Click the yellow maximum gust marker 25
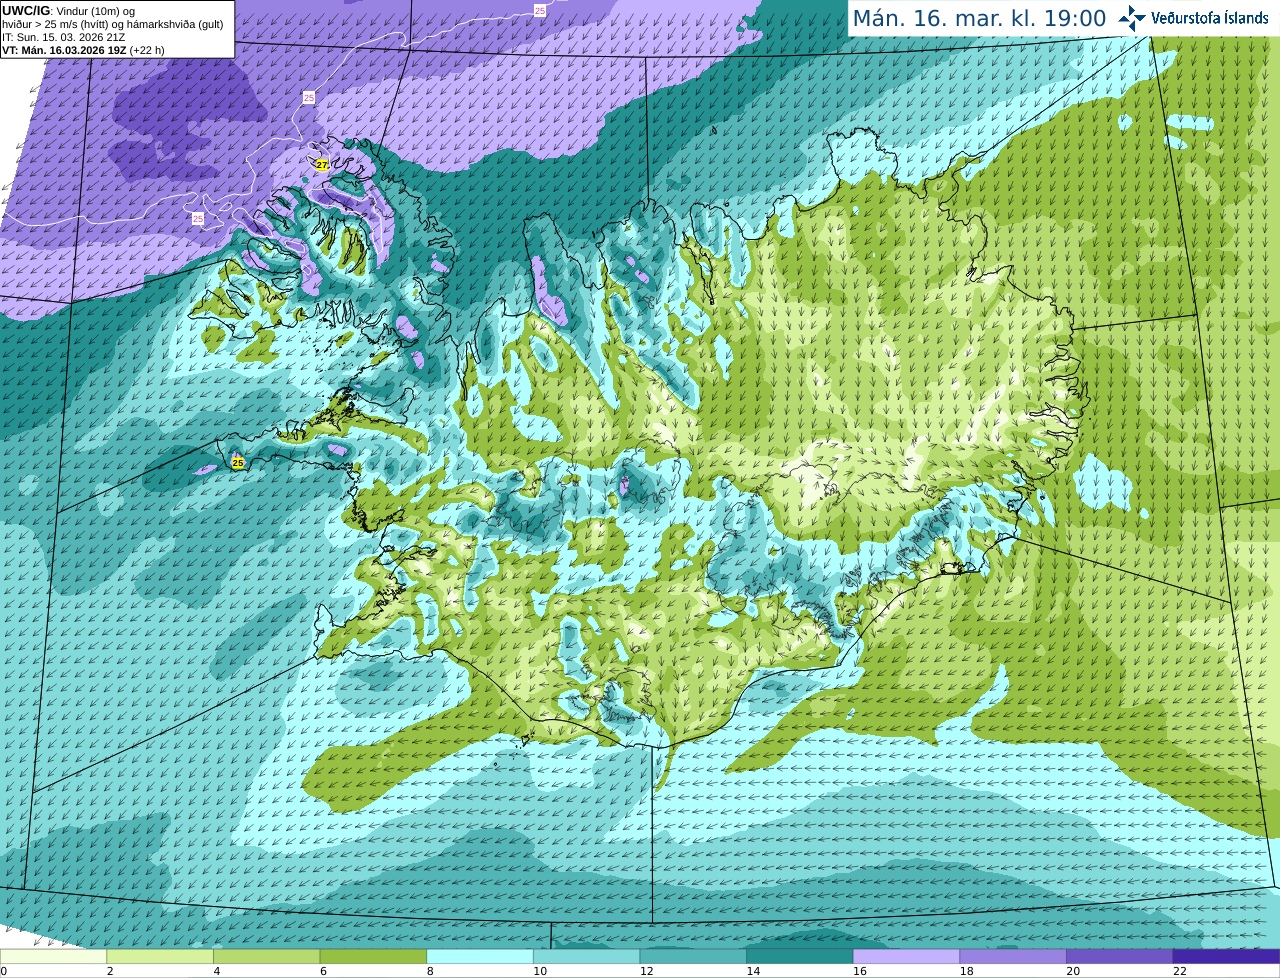The height and width of the screenshot is (978, 1280). [237, 463]
